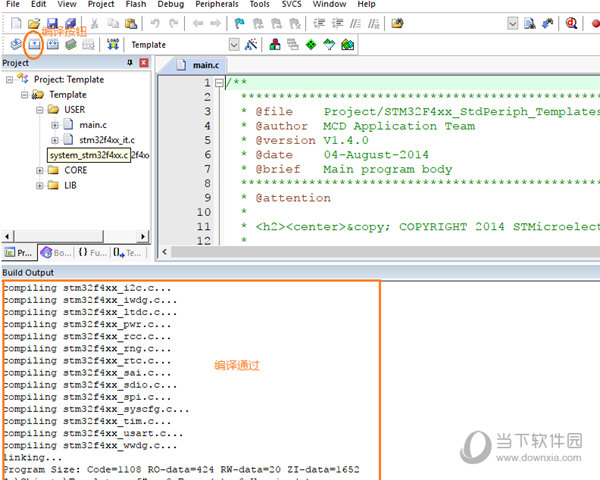Save all files with the multi-disk icon
Viewport: 600px width, 480px height.
click(70, 23)
